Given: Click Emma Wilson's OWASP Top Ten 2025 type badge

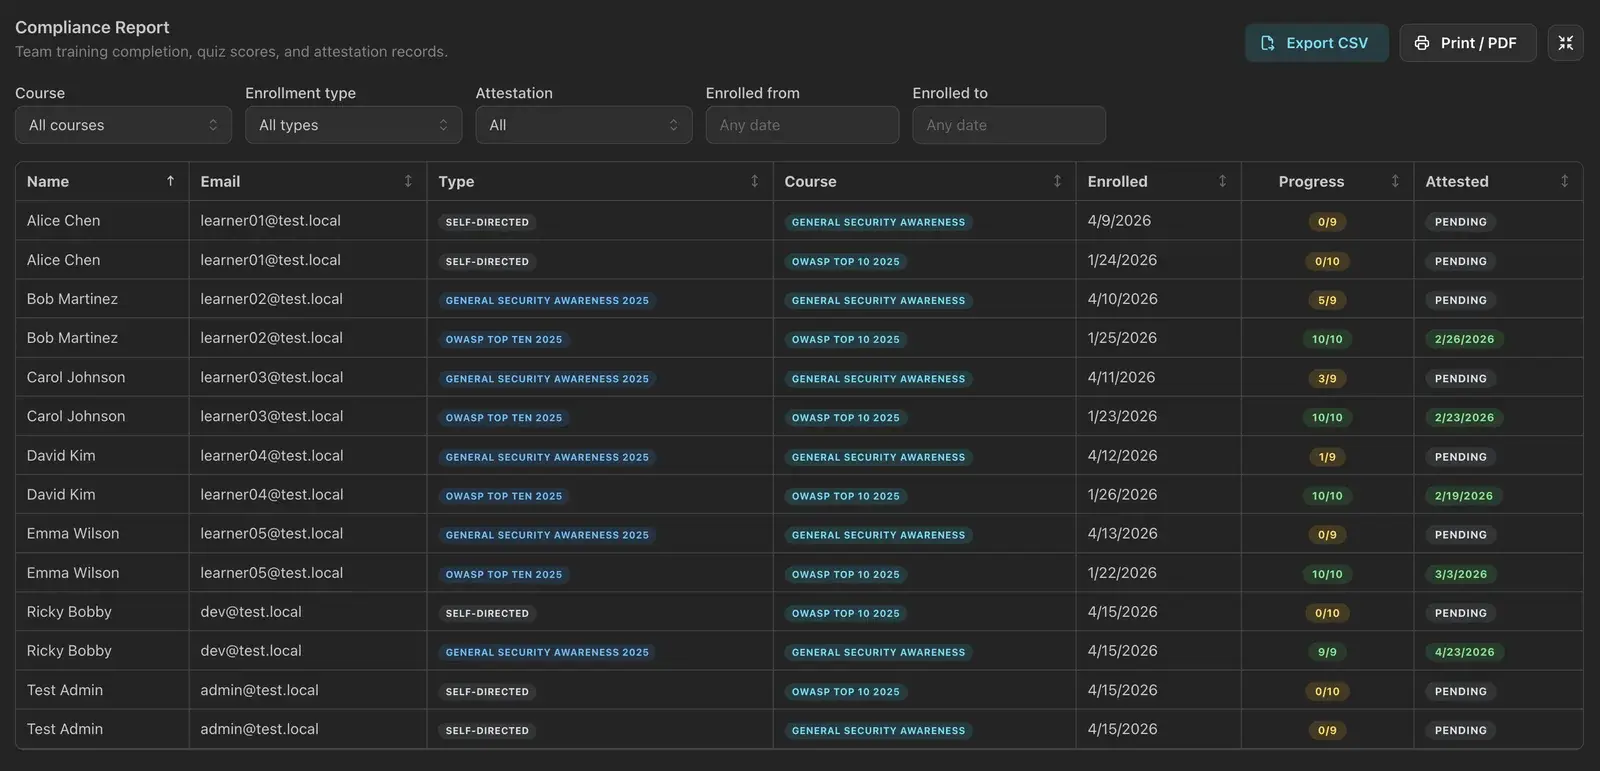Looking at the screenshot, I should click(504, 574).
